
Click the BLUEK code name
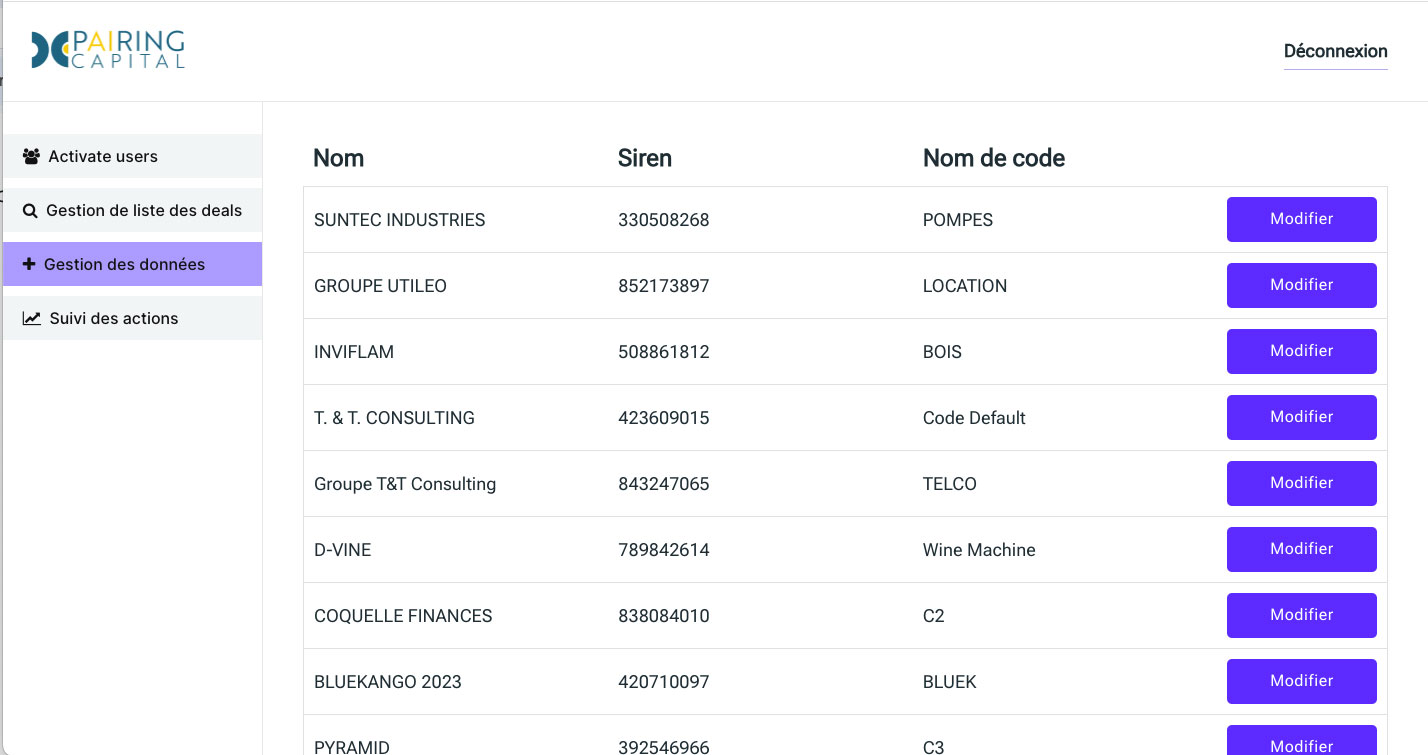[x=950, y=682]
